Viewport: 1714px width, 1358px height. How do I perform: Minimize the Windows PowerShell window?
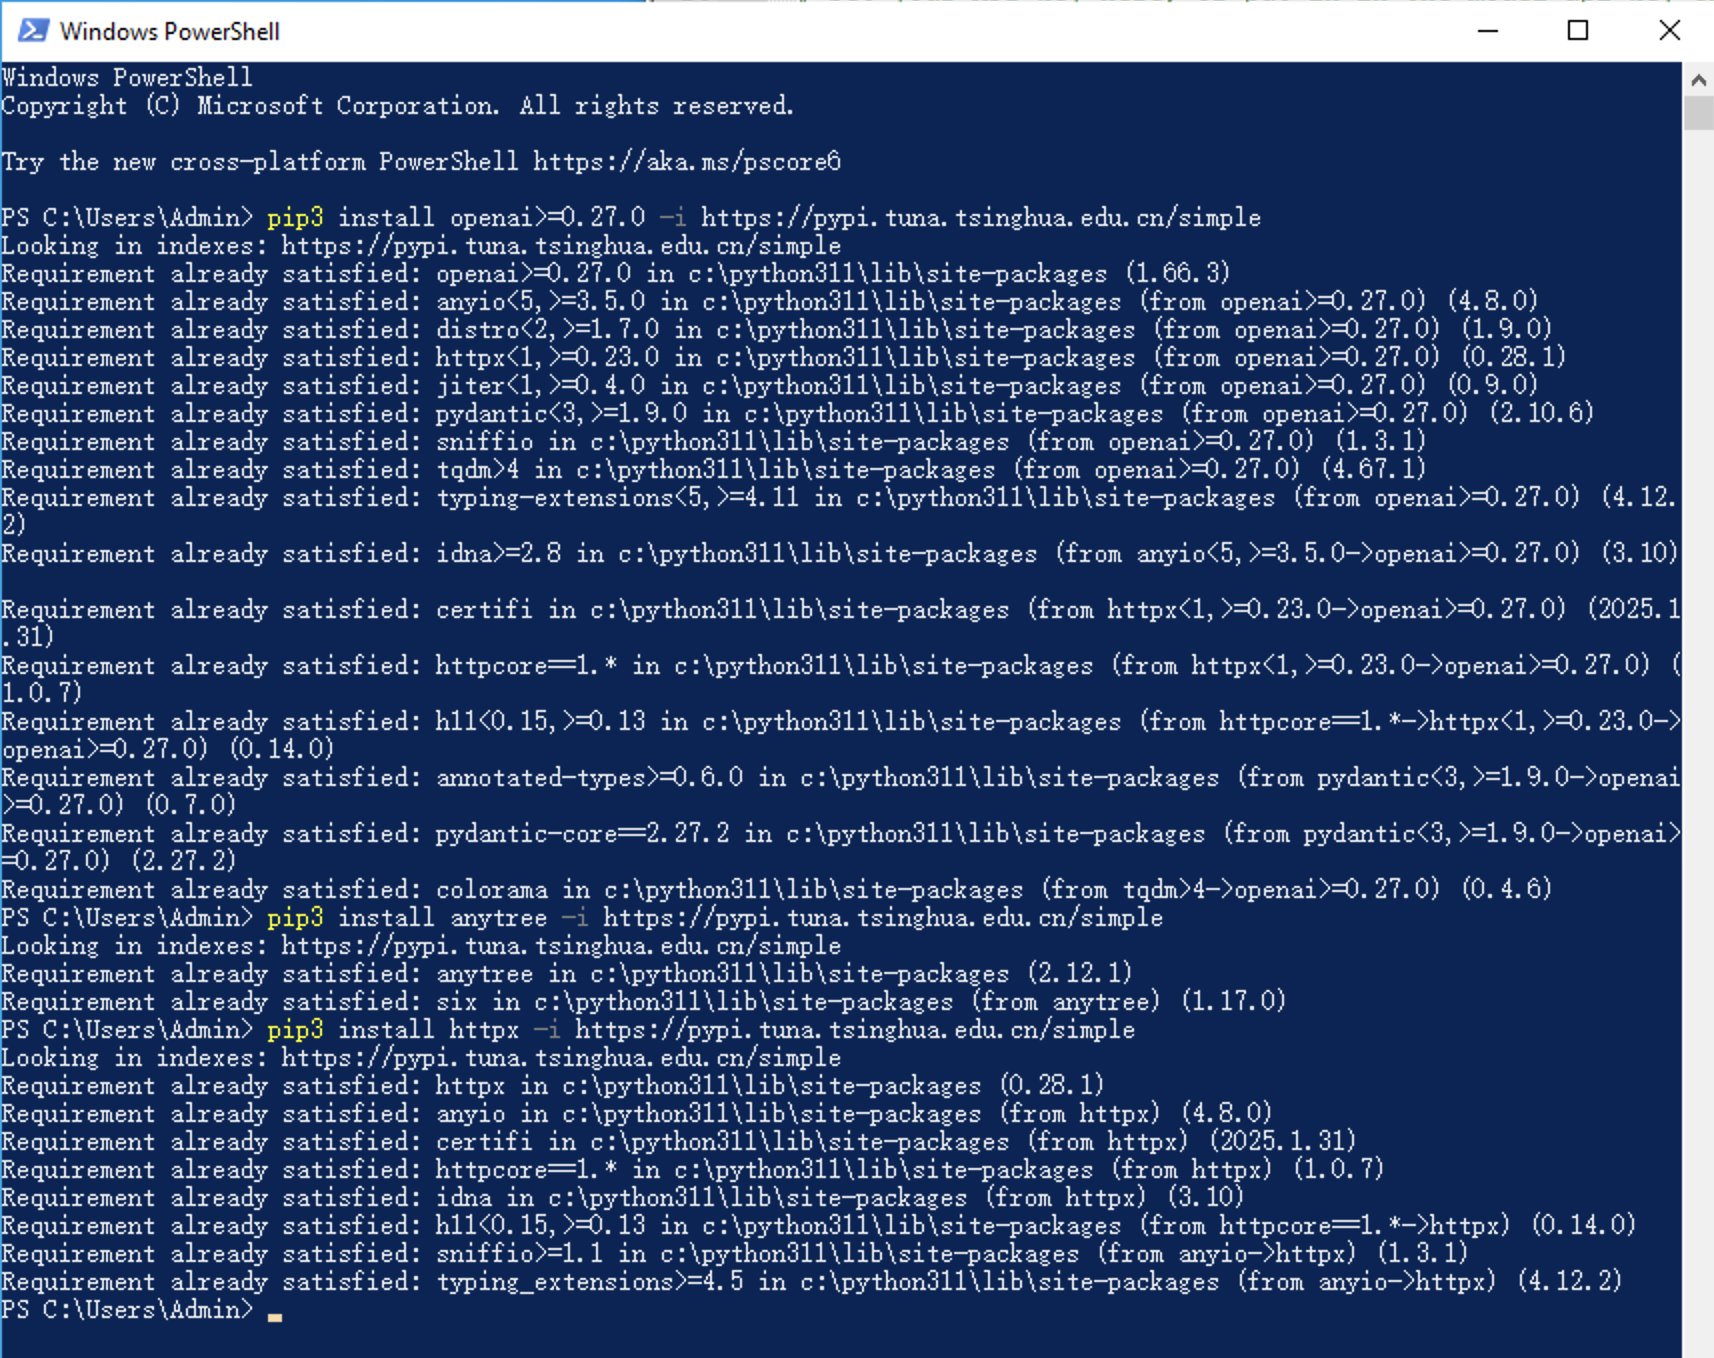(1488, 31)
